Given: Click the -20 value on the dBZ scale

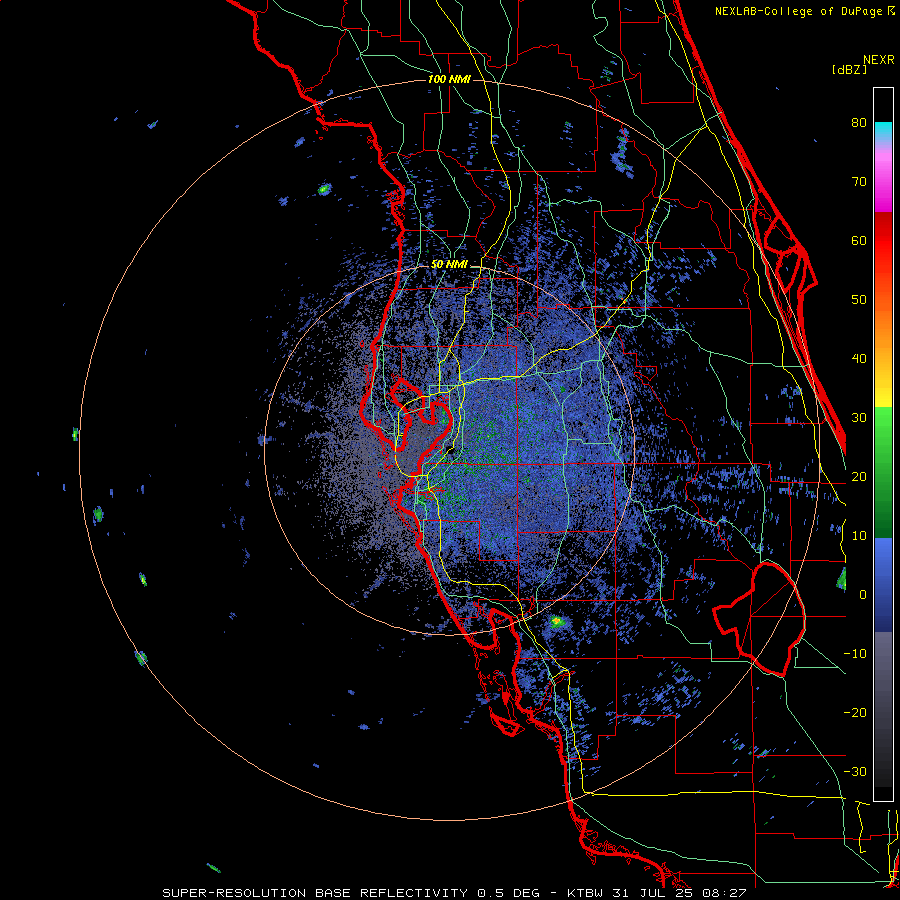Looking at the screenshot, I should [855, 712].
